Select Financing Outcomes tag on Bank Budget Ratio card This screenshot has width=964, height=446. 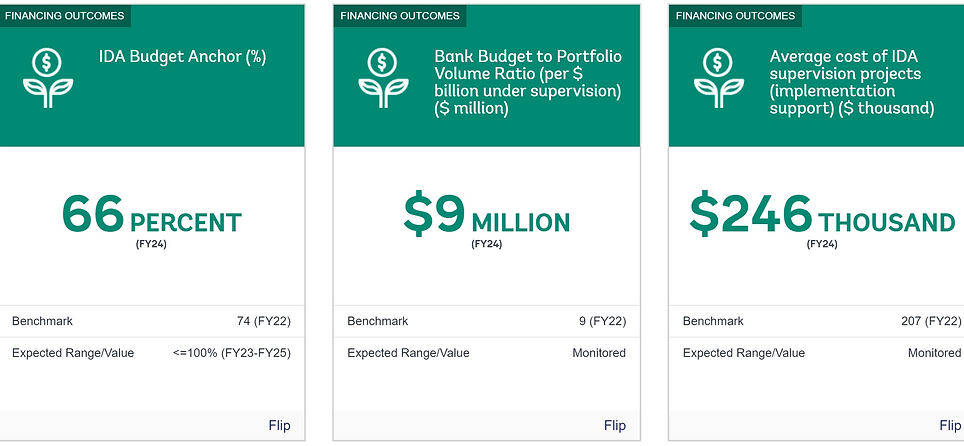[x=400, y=16]
